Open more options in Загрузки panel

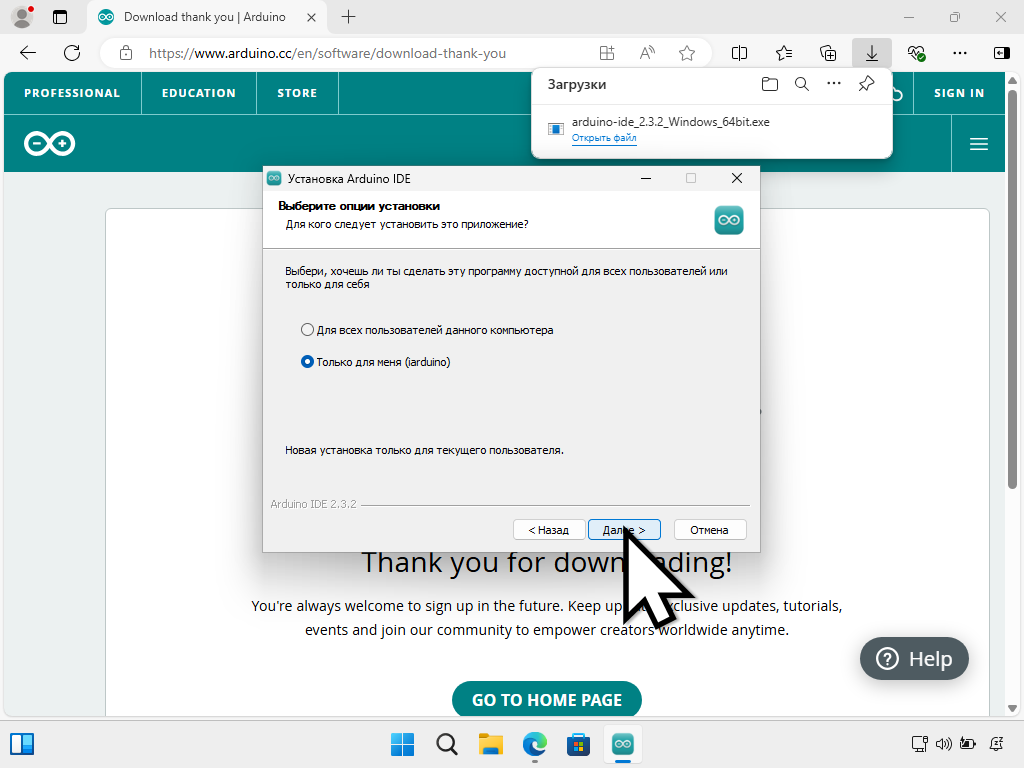click(x=834, y=84)
